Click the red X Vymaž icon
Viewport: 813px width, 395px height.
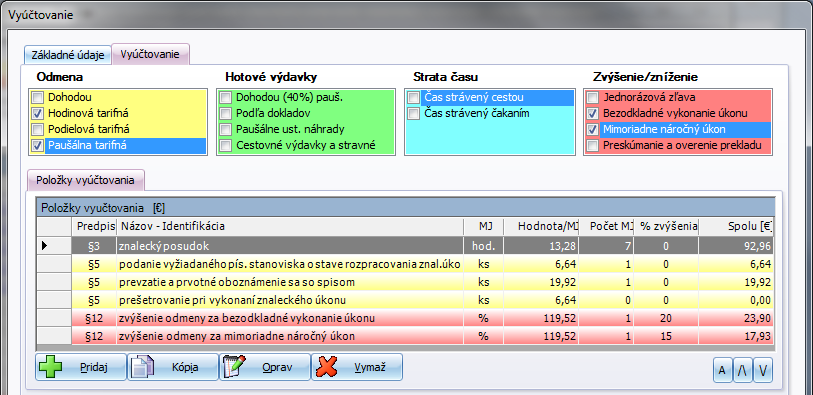click(327, 368)
